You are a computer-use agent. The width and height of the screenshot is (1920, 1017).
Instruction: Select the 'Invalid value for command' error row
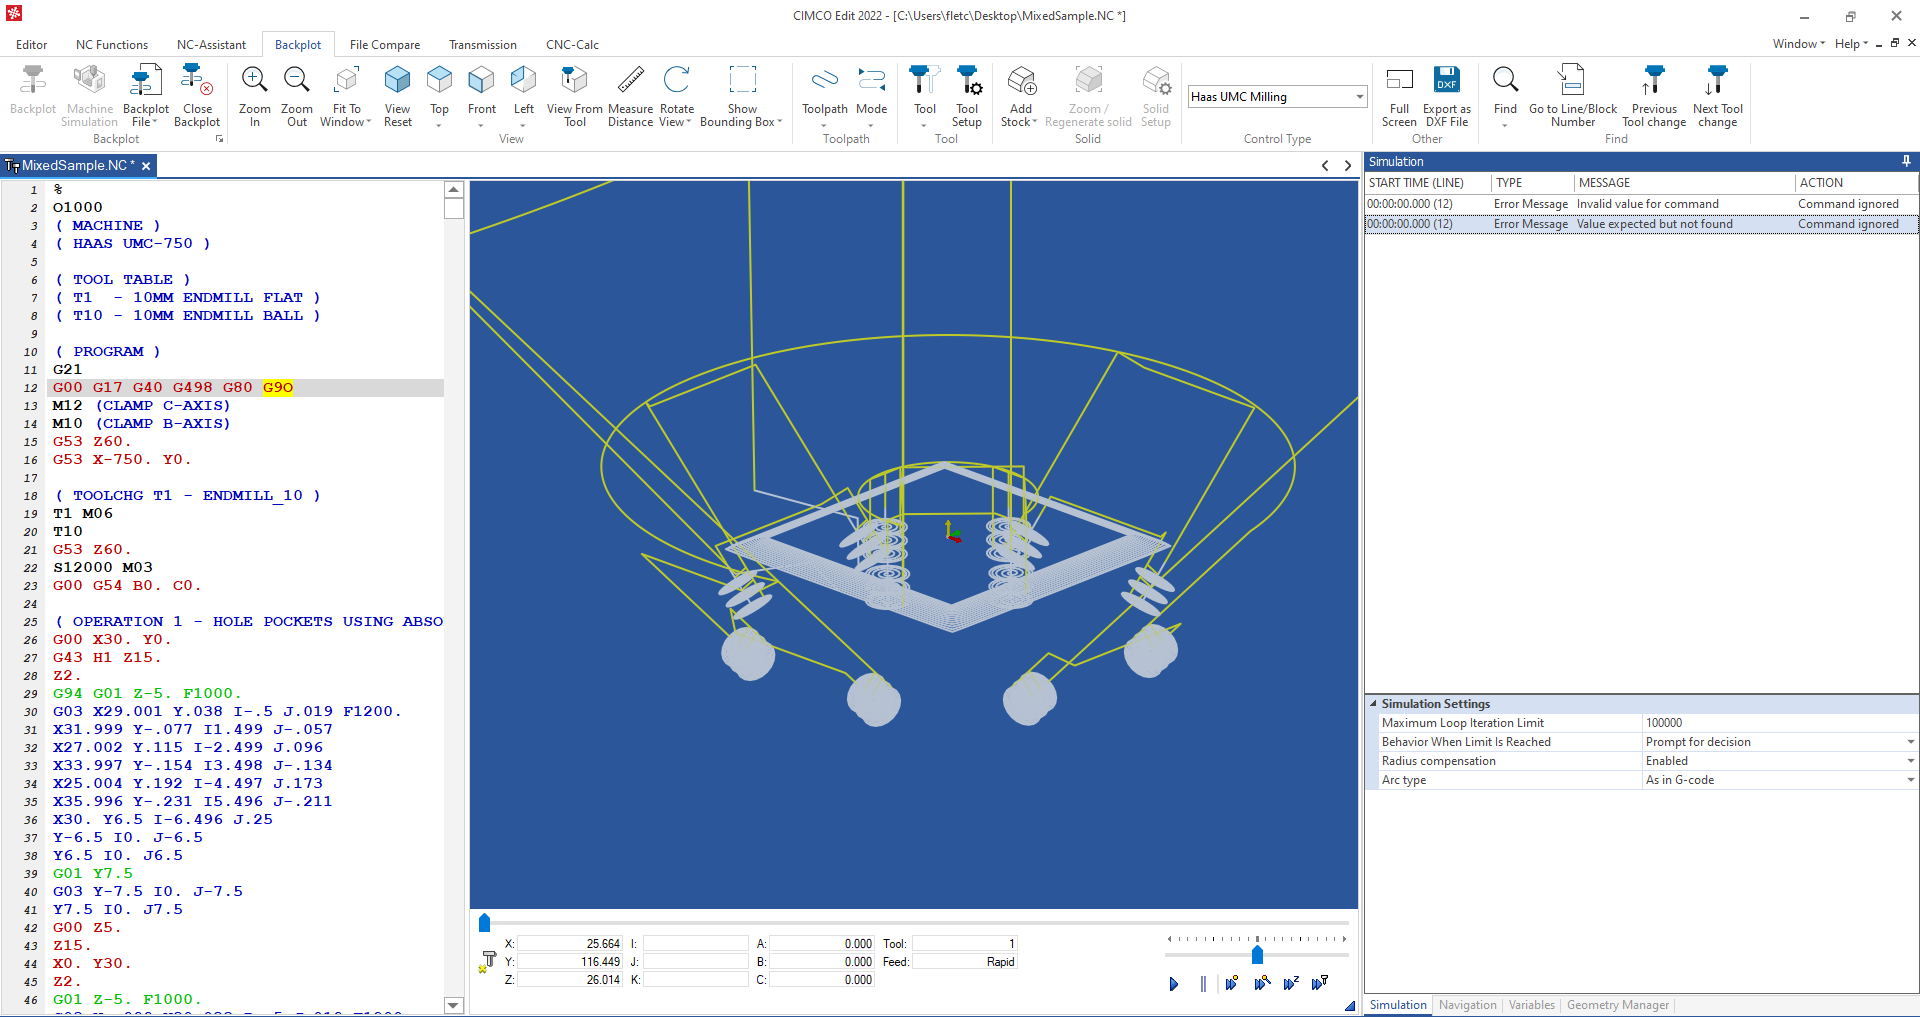[x=1641, y=204]
